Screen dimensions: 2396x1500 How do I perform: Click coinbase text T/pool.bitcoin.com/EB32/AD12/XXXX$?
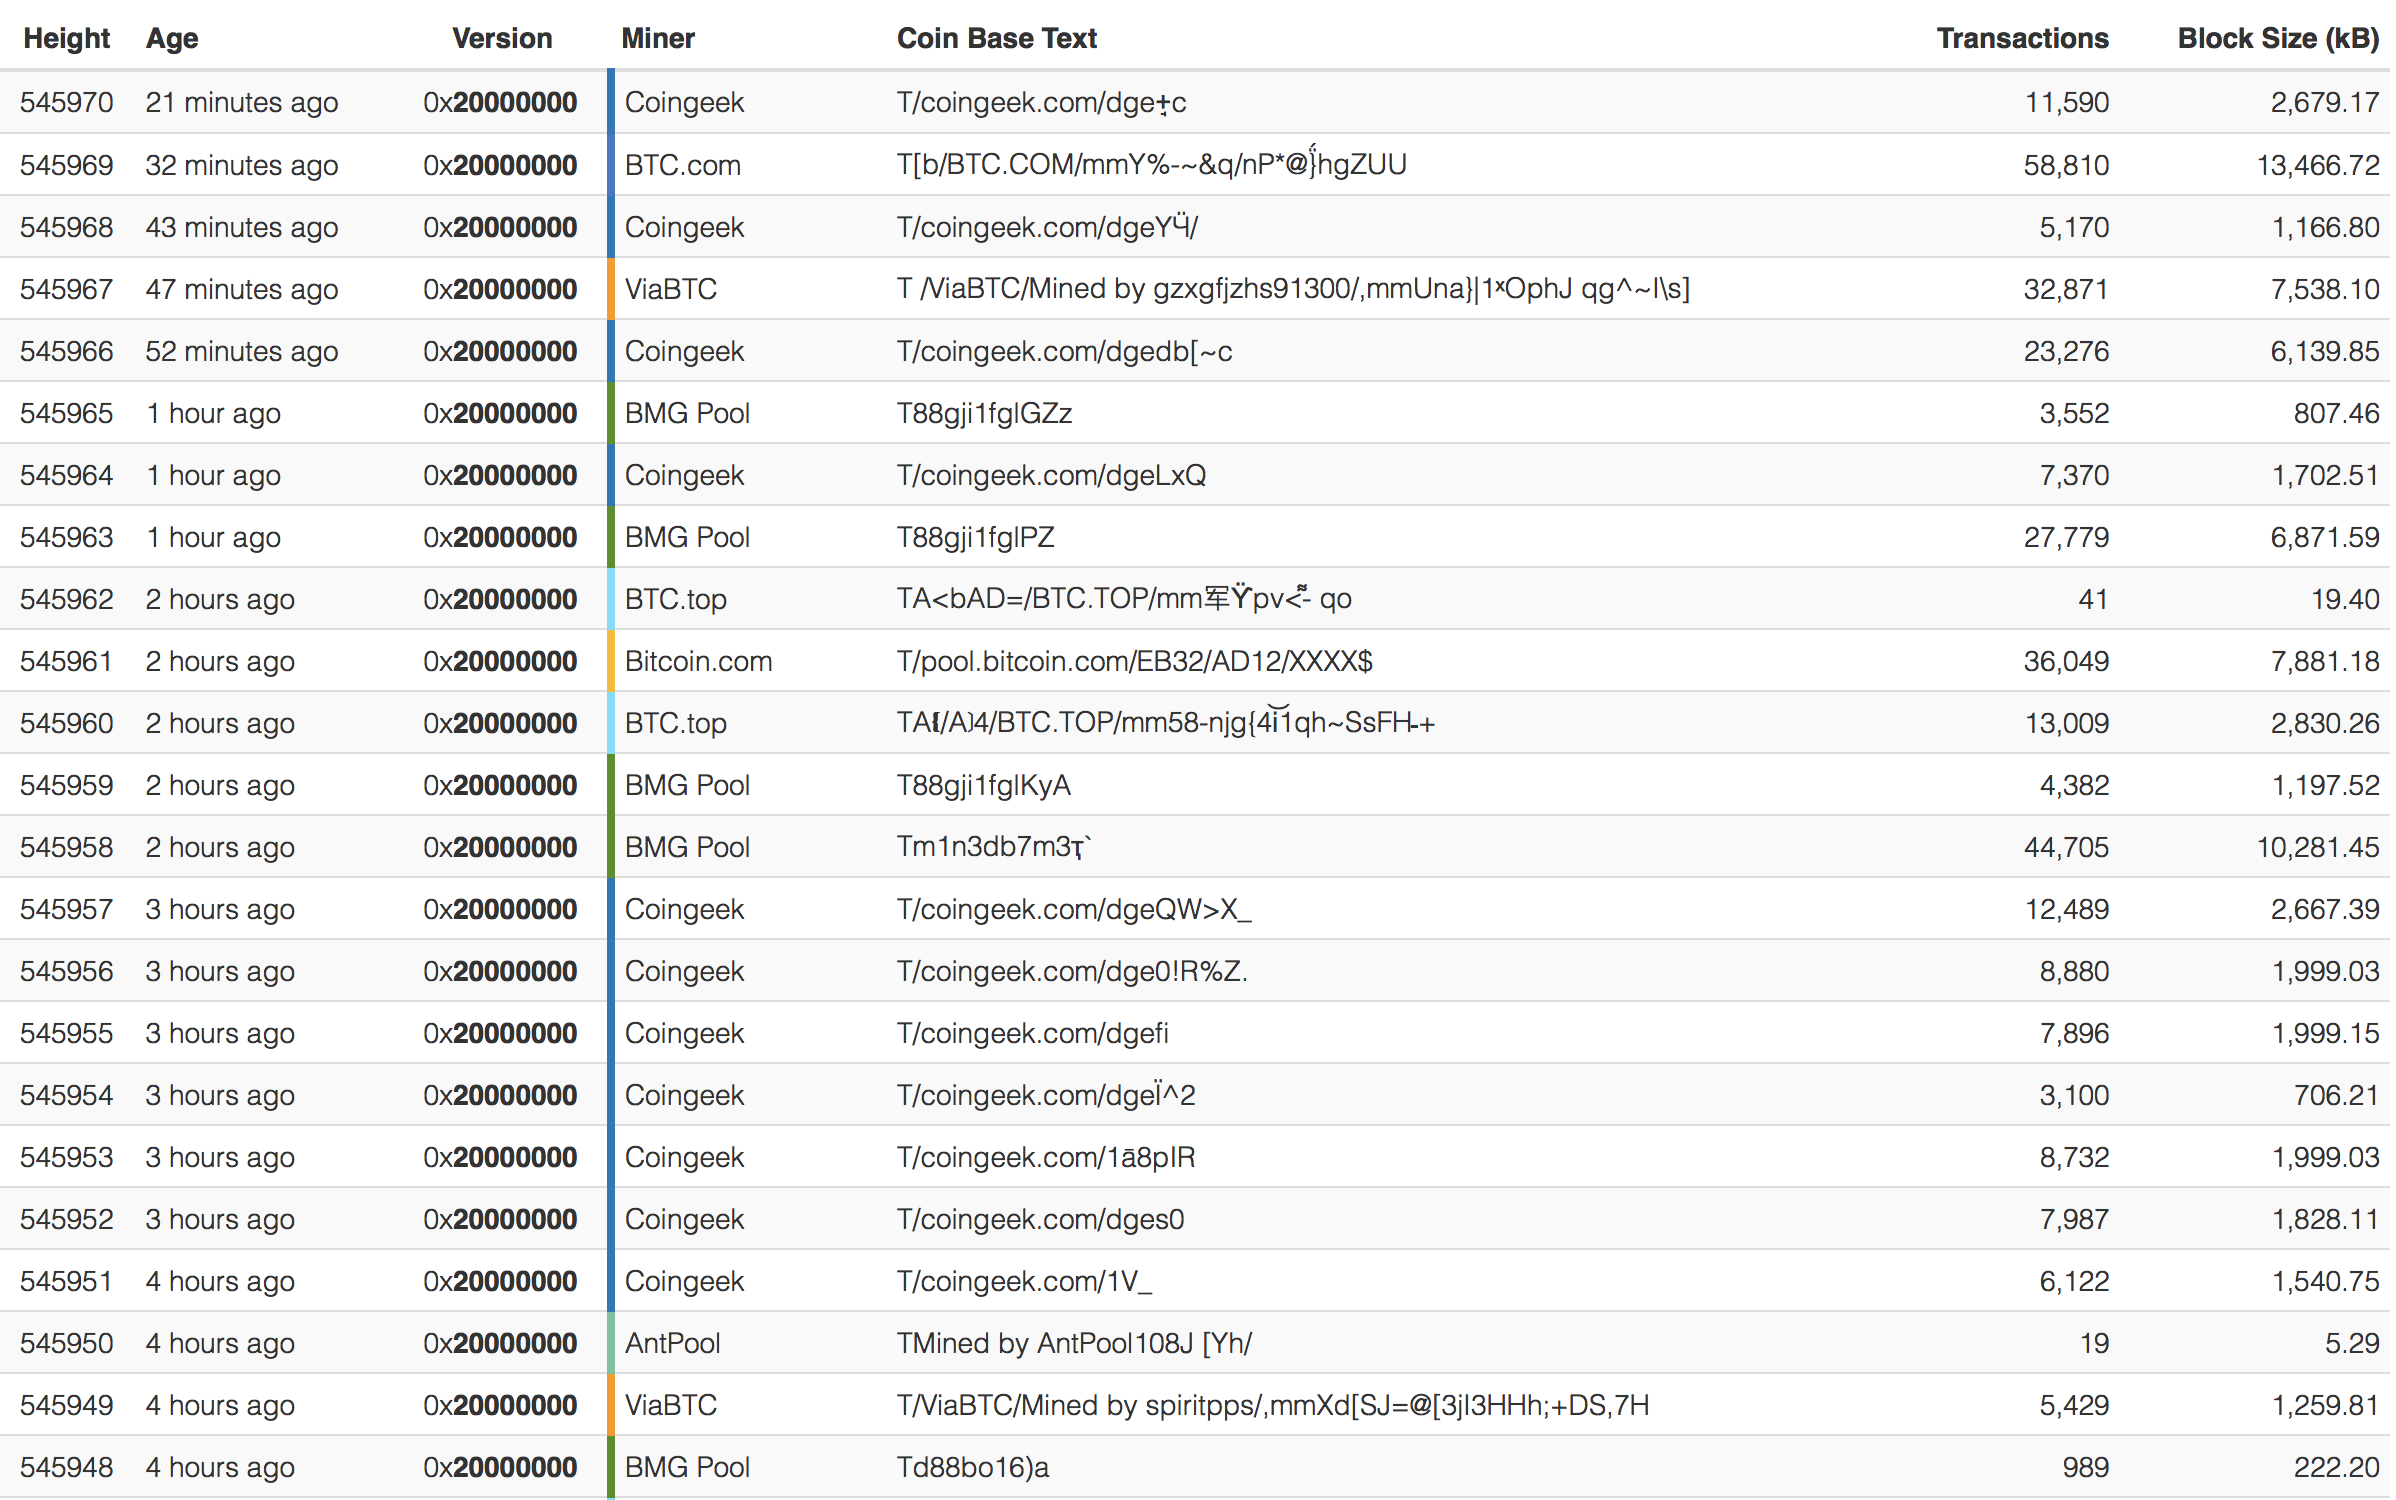(x=1135, y=661)
